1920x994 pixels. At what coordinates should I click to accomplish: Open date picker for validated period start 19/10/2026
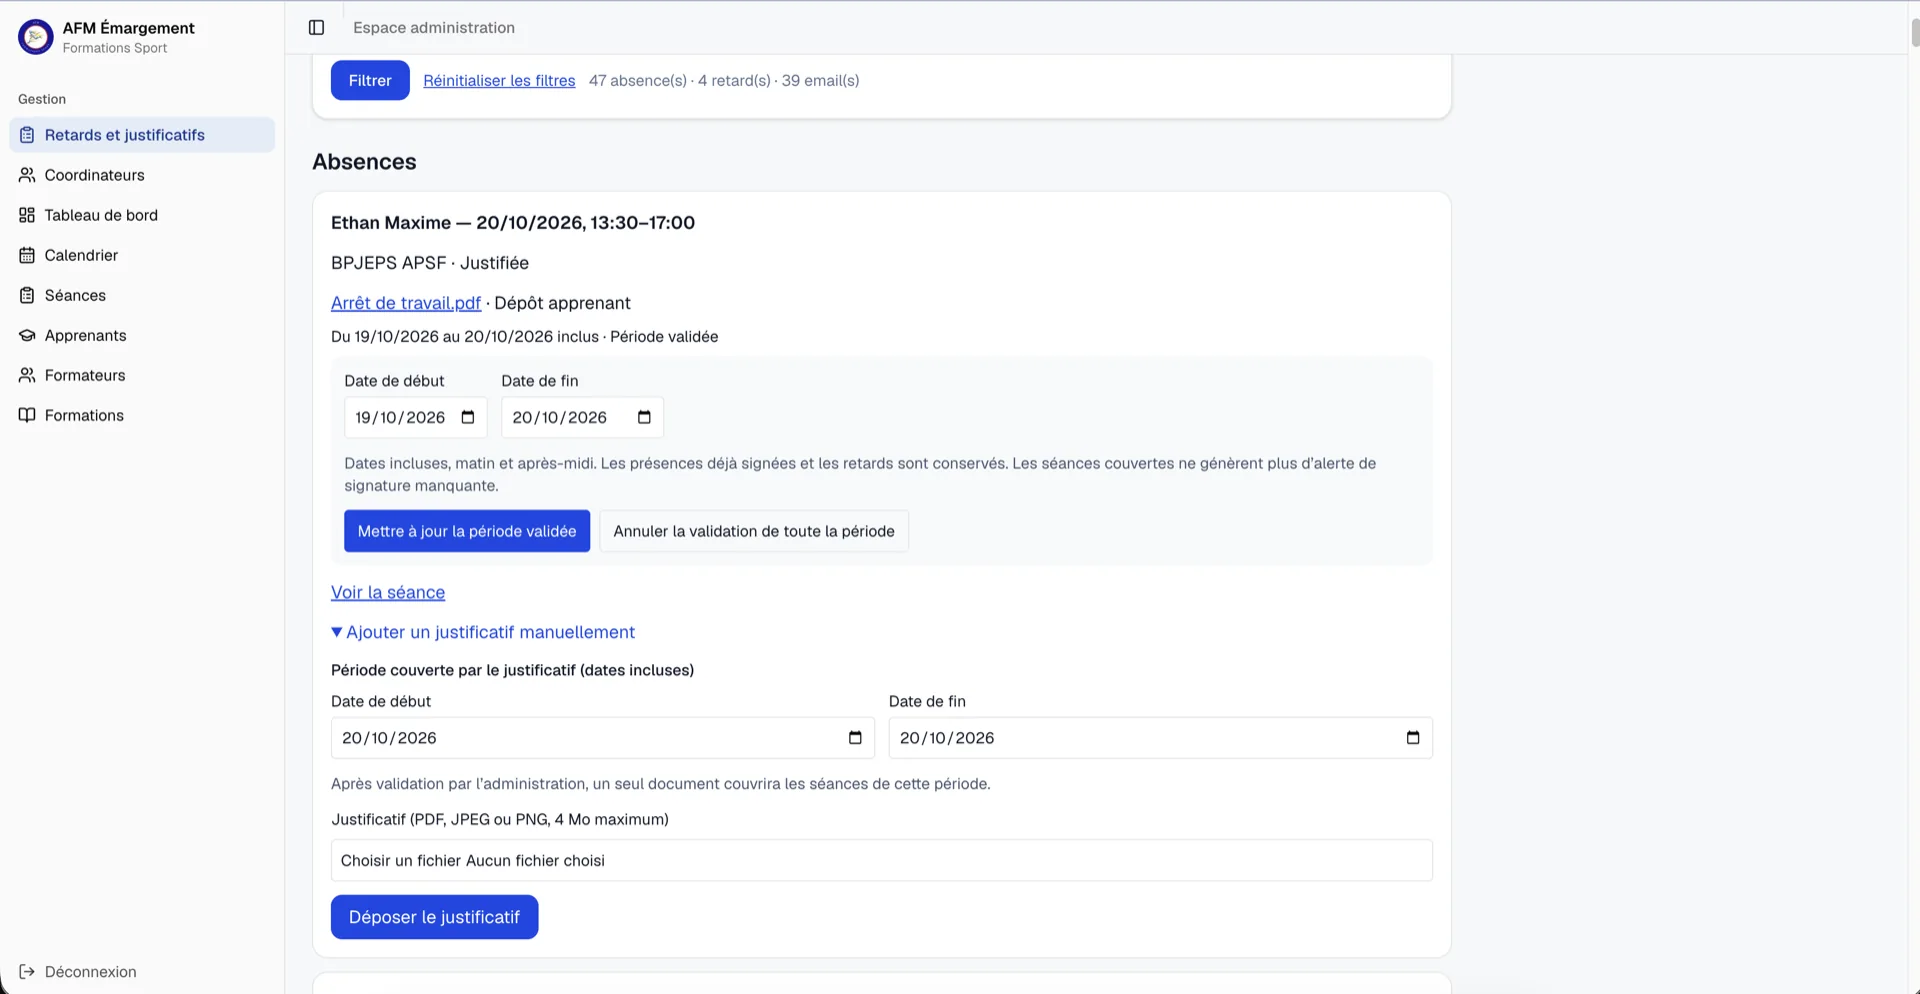[x=468, y=417]
